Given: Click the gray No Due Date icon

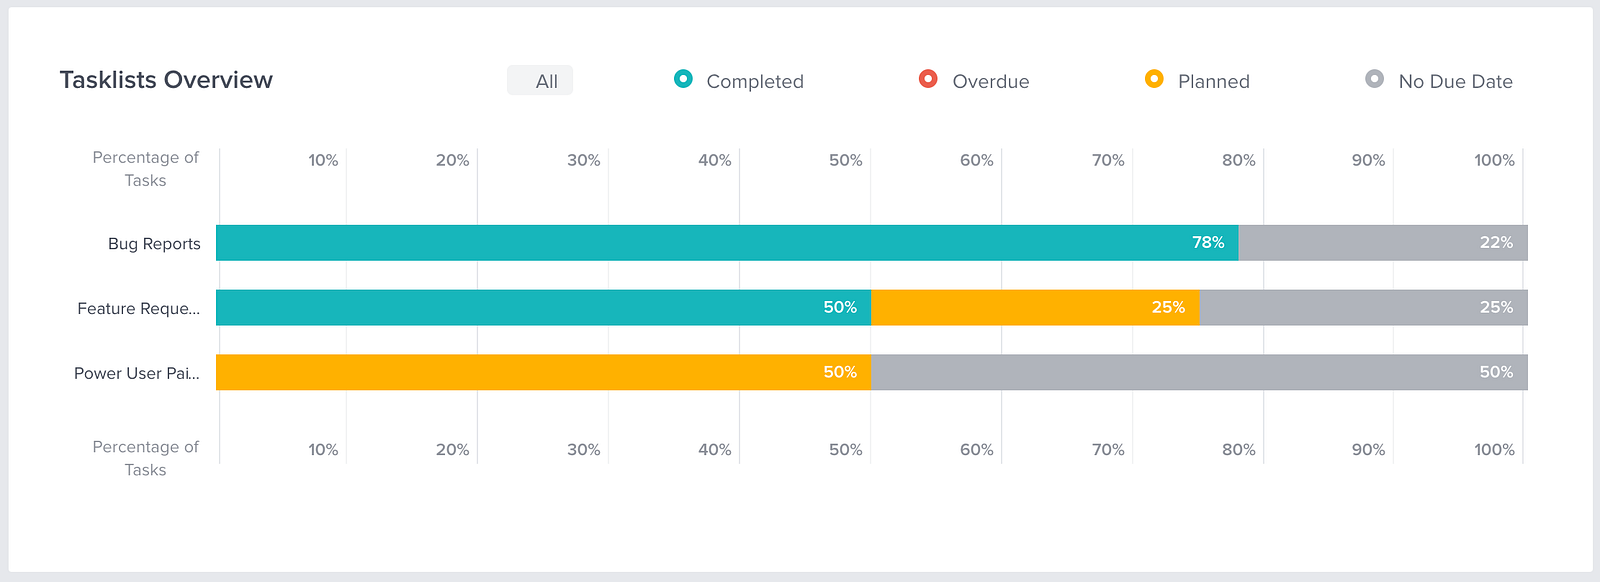Looking at the screenshot, I should point(1375,79).
